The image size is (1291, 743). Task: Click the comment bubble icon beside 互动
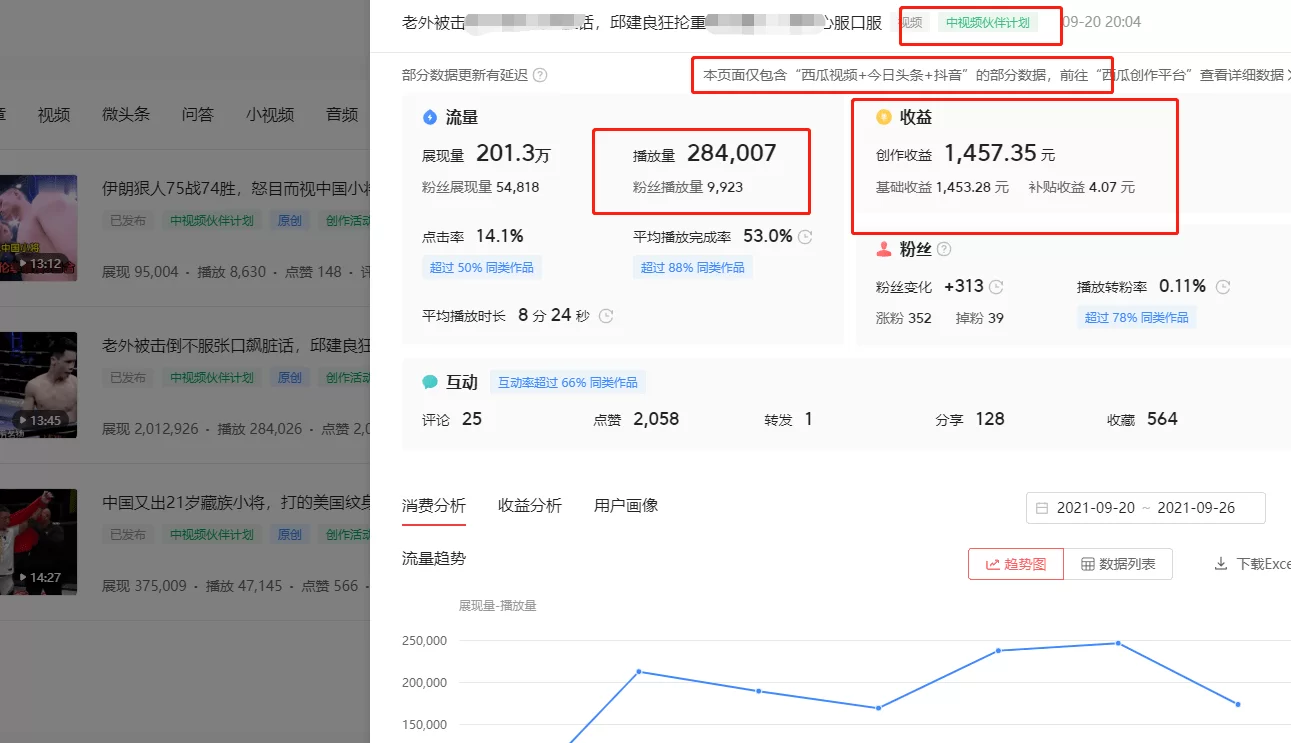pos(430,380)
